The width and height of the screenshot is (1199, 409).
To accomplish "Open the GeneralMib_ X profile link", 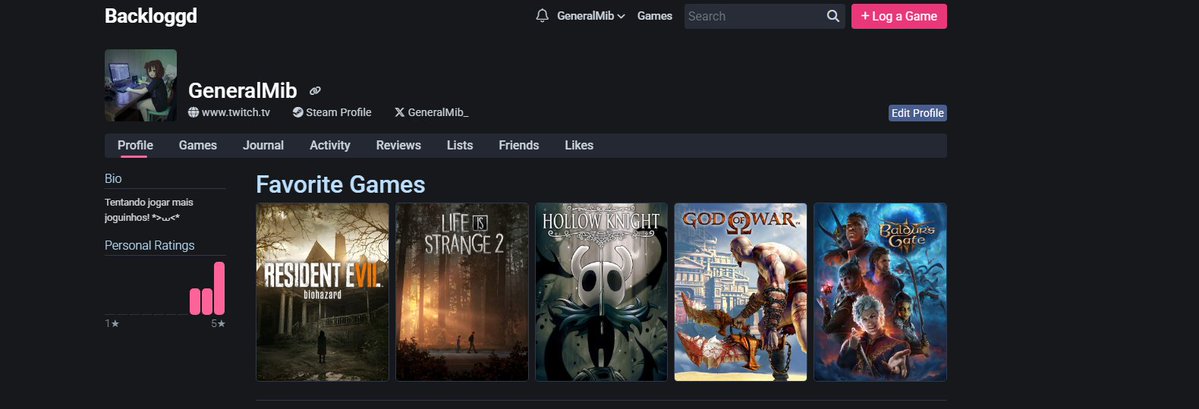I will coord(437,112).
